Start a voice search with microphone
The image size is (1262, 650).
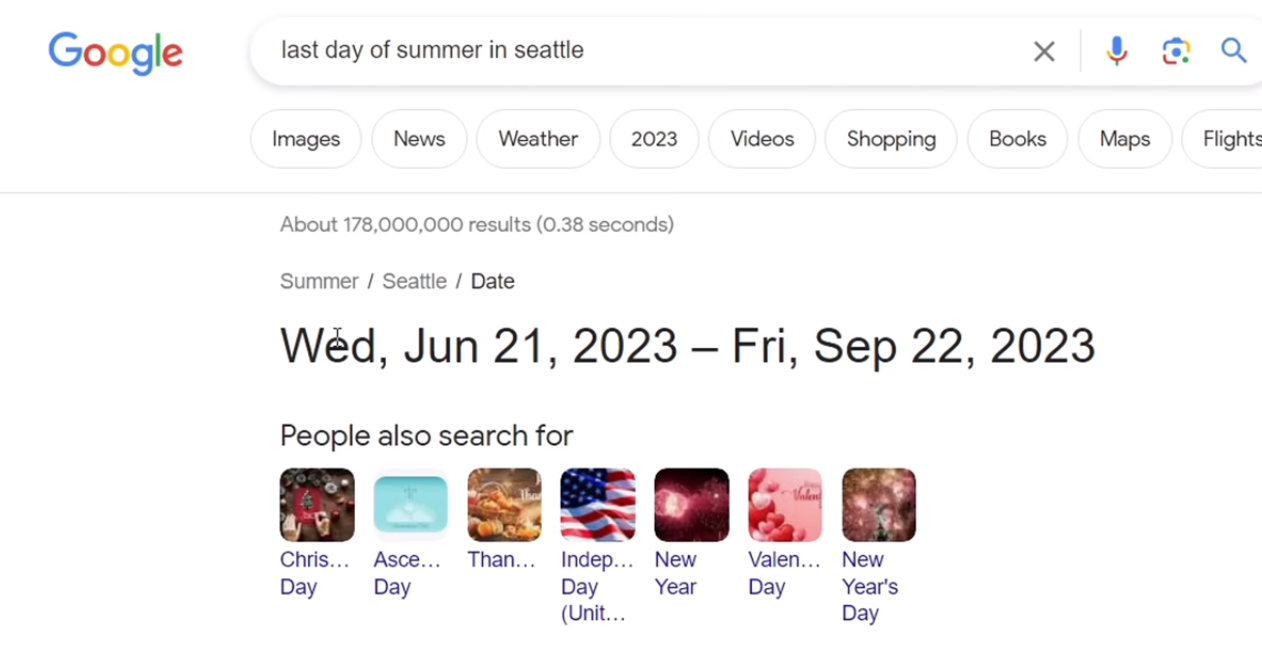(x=1116, y=51)
